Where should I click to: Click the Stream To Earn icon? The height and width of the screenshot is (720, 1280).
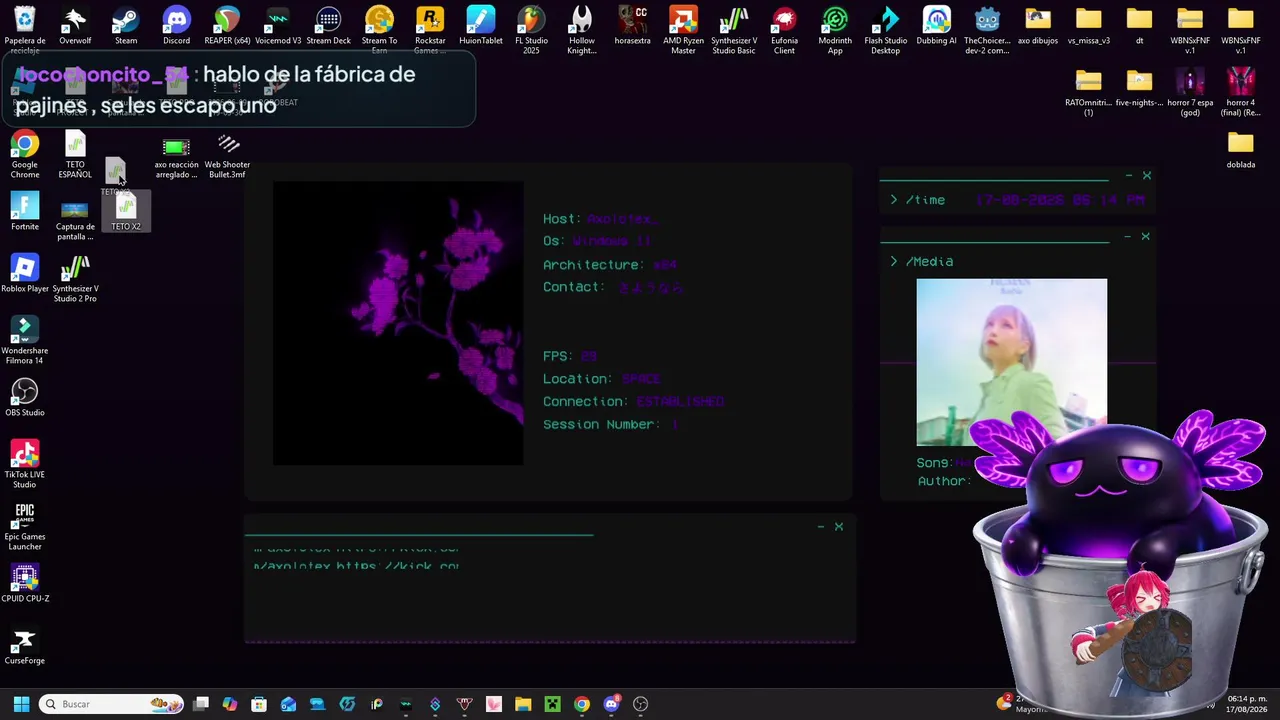(379, 28)
